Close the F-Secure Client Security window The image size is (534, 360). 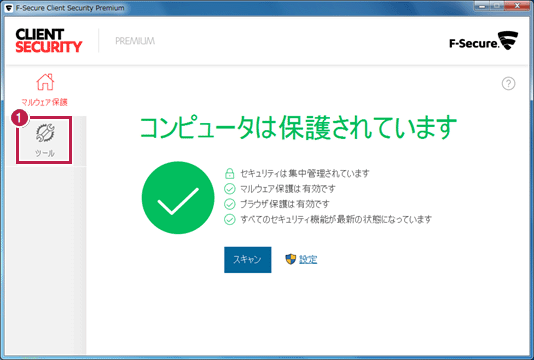click(517, 6)
